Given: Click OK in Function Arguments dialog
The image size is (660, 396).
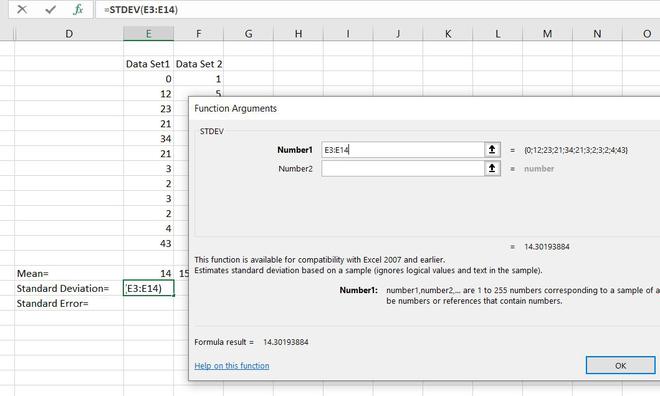Looking at the screenshot, I should point(620,365).
